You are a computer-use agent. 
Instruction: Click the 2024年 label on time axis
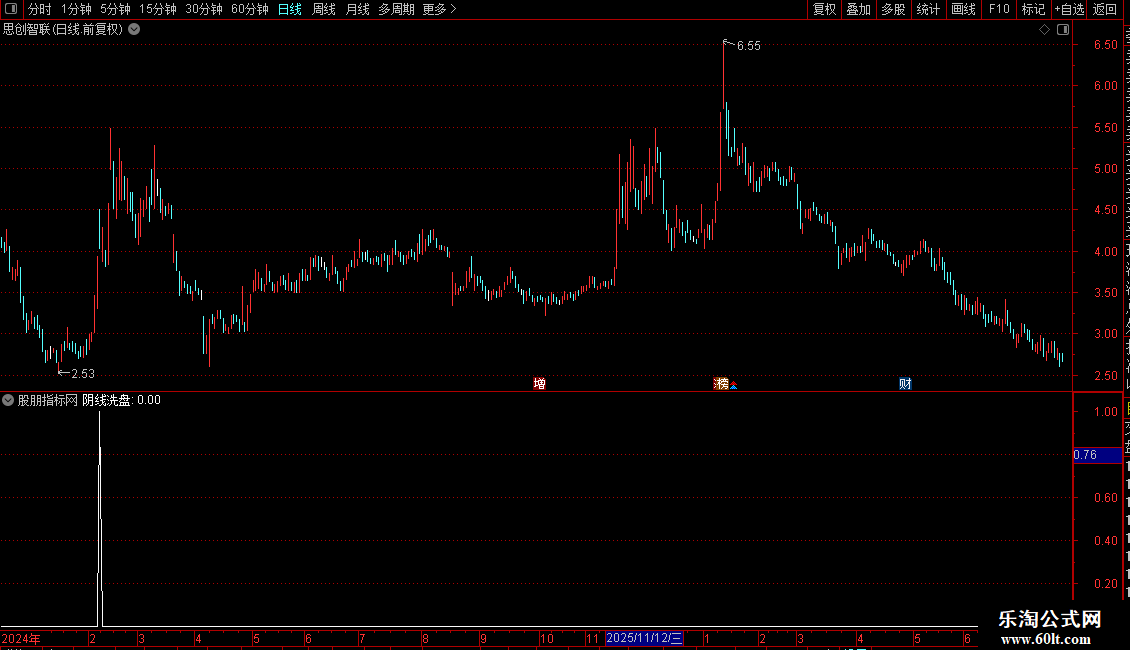21,638
